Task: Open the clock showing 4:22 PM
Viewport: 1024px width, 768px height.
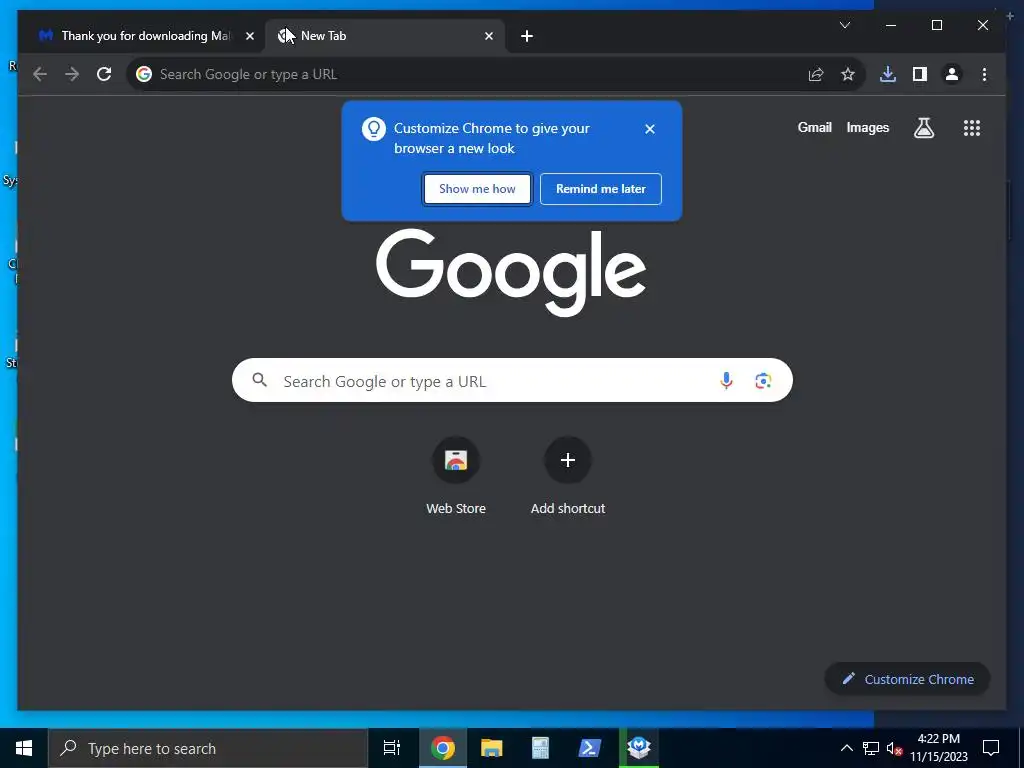Action: coord(938,748)
